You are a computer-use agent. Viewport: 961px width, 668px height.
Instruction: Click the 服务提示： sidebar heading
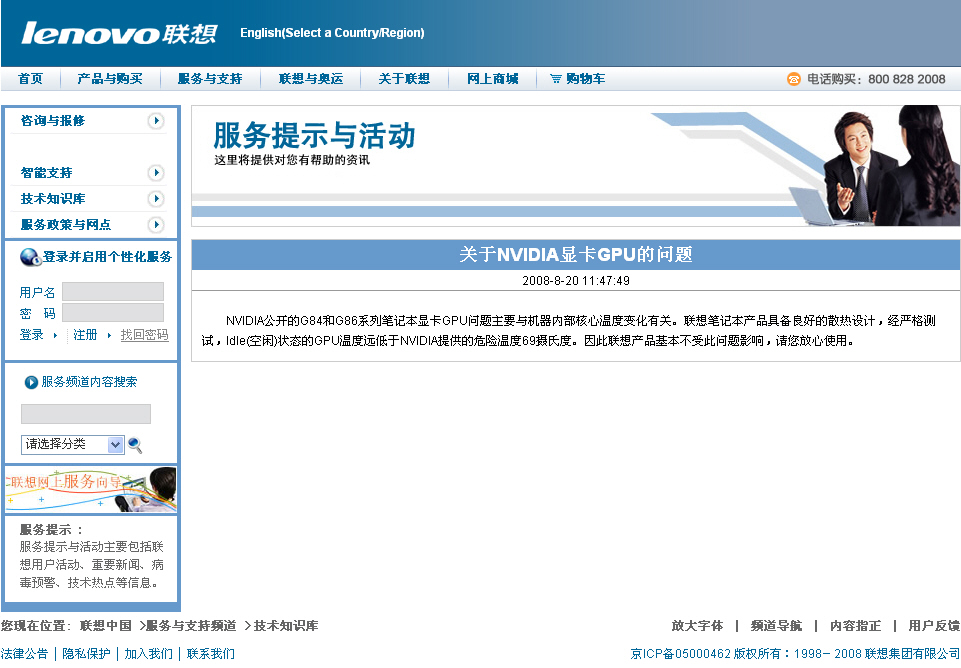tap(51, 529)
